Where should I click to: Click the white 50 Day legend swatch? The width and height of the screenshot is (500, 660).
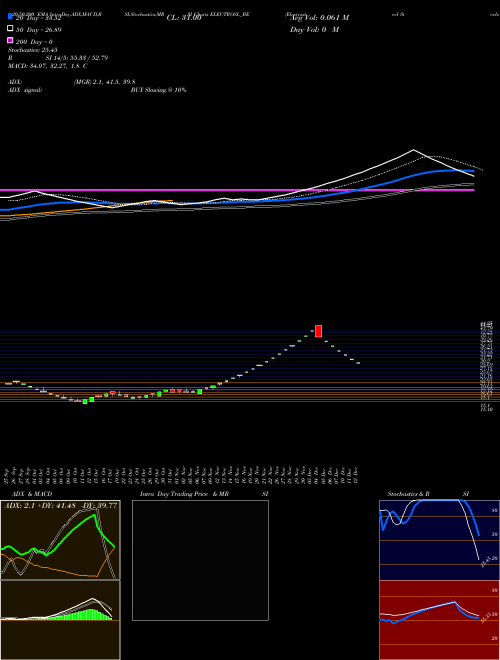pos(11,29)
